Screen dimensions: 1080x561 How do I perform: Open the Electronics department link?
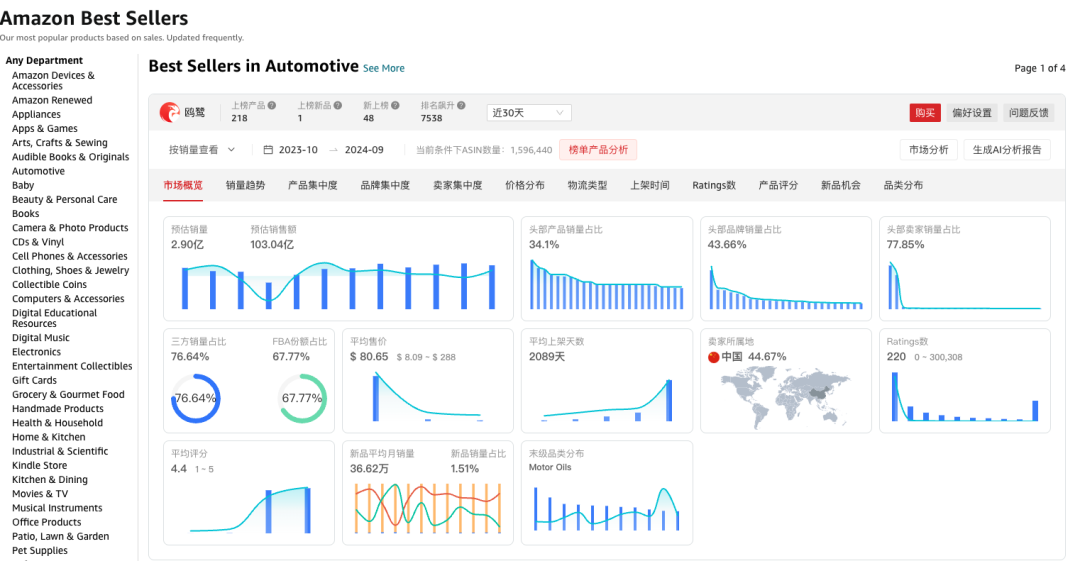(37, 351)
